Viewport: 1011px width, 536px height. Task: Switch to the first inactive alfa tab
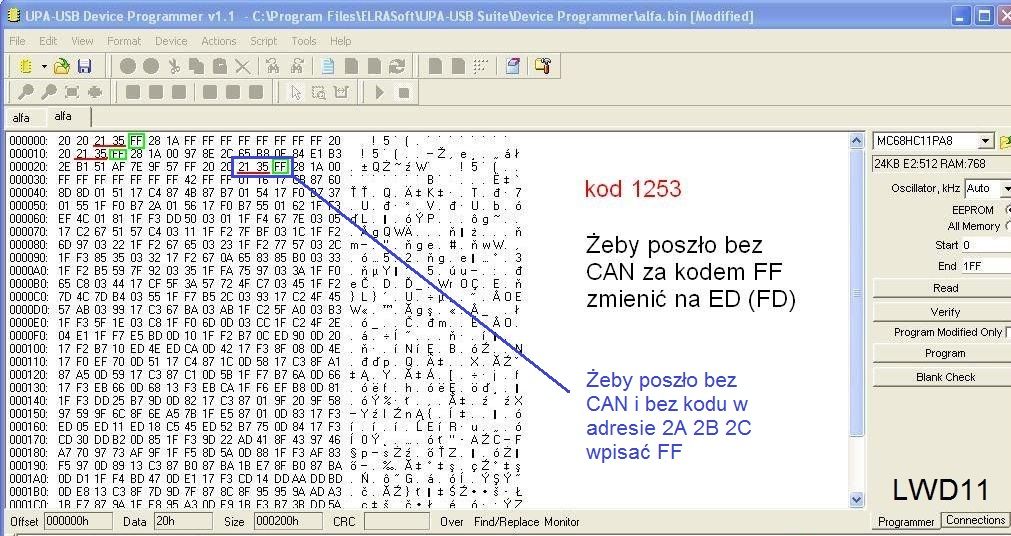coord(21,118)
